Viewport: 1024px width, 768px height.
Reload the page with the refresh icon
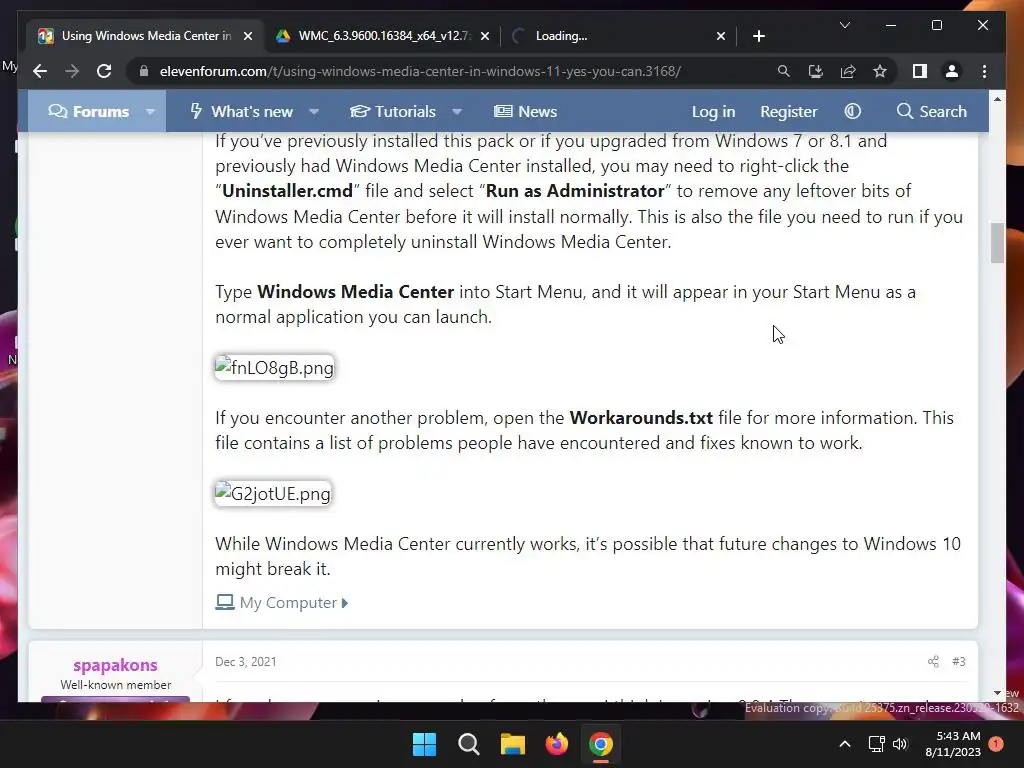coord(104,71)
